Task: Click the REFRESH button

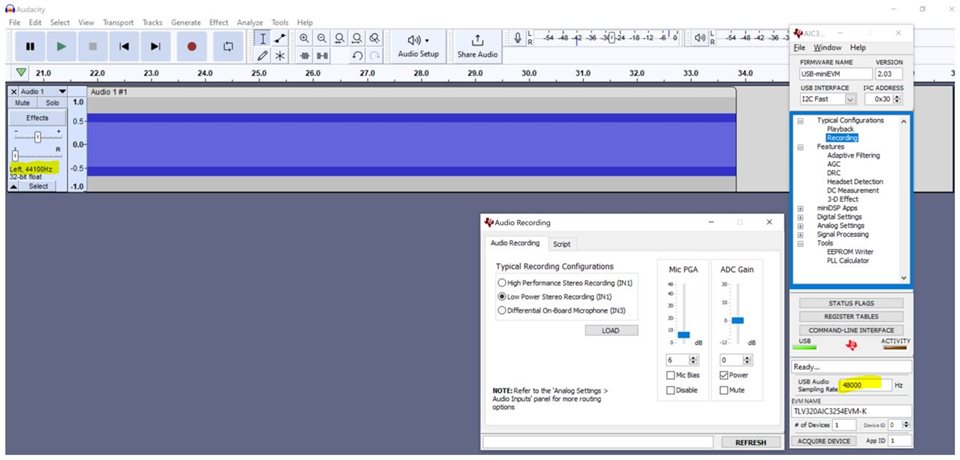Action: pyautogui.click(x=751, y=442)
